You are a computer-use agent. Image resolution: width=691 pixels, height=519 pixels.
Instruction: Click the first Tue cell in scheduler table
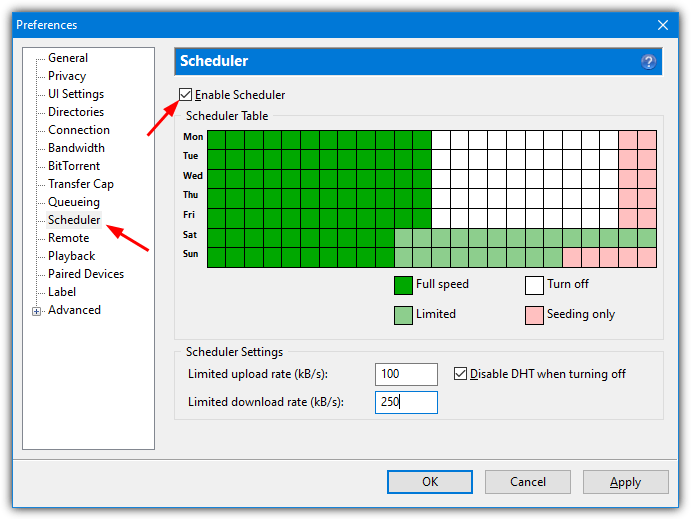[216, 159]
